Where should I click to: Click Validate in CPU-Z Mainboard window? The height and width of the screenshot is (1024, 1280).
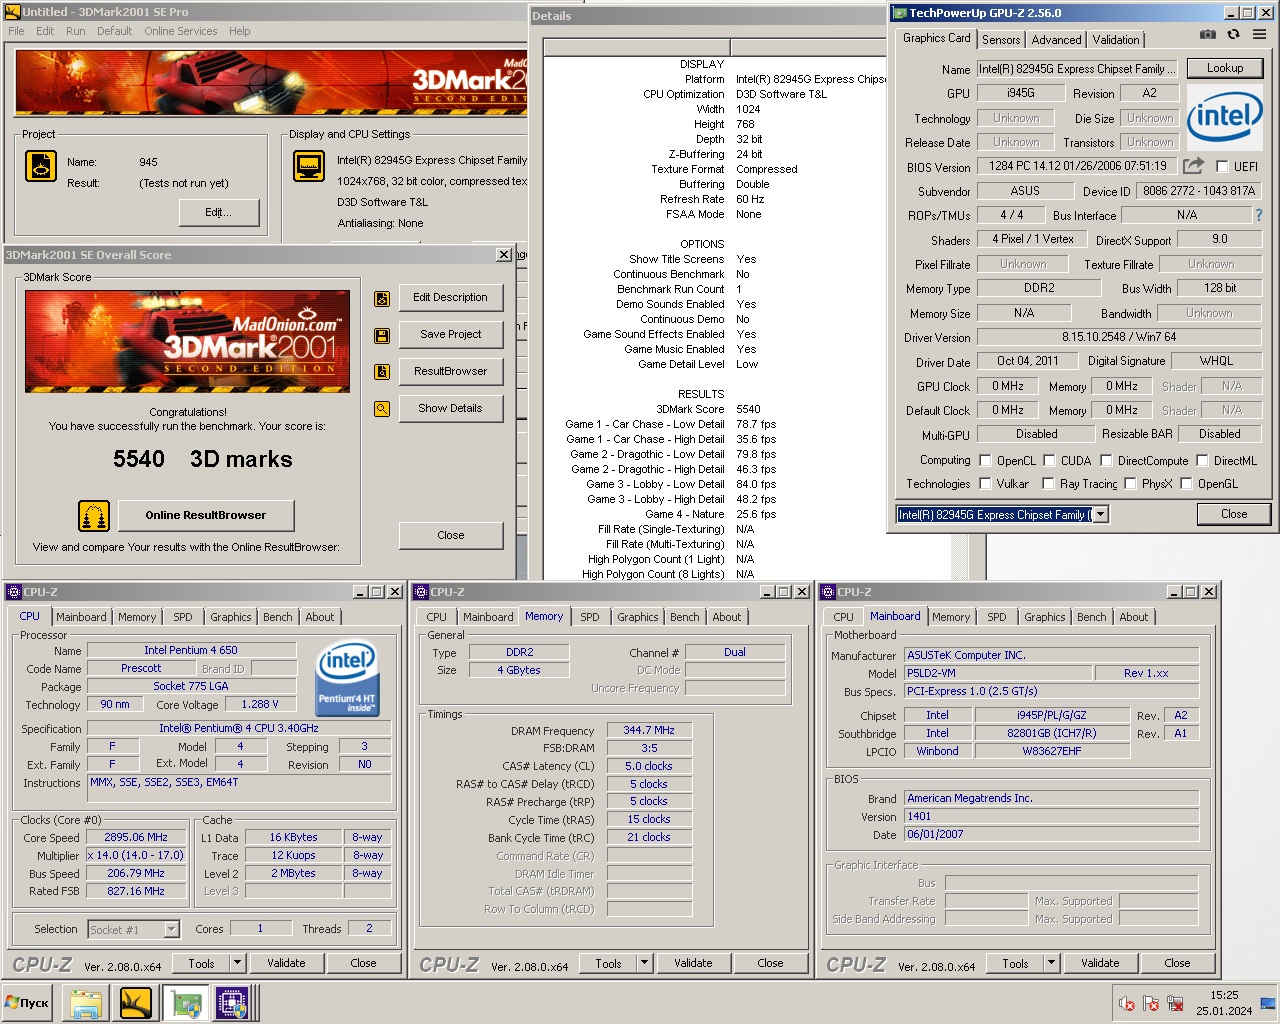1100,963
